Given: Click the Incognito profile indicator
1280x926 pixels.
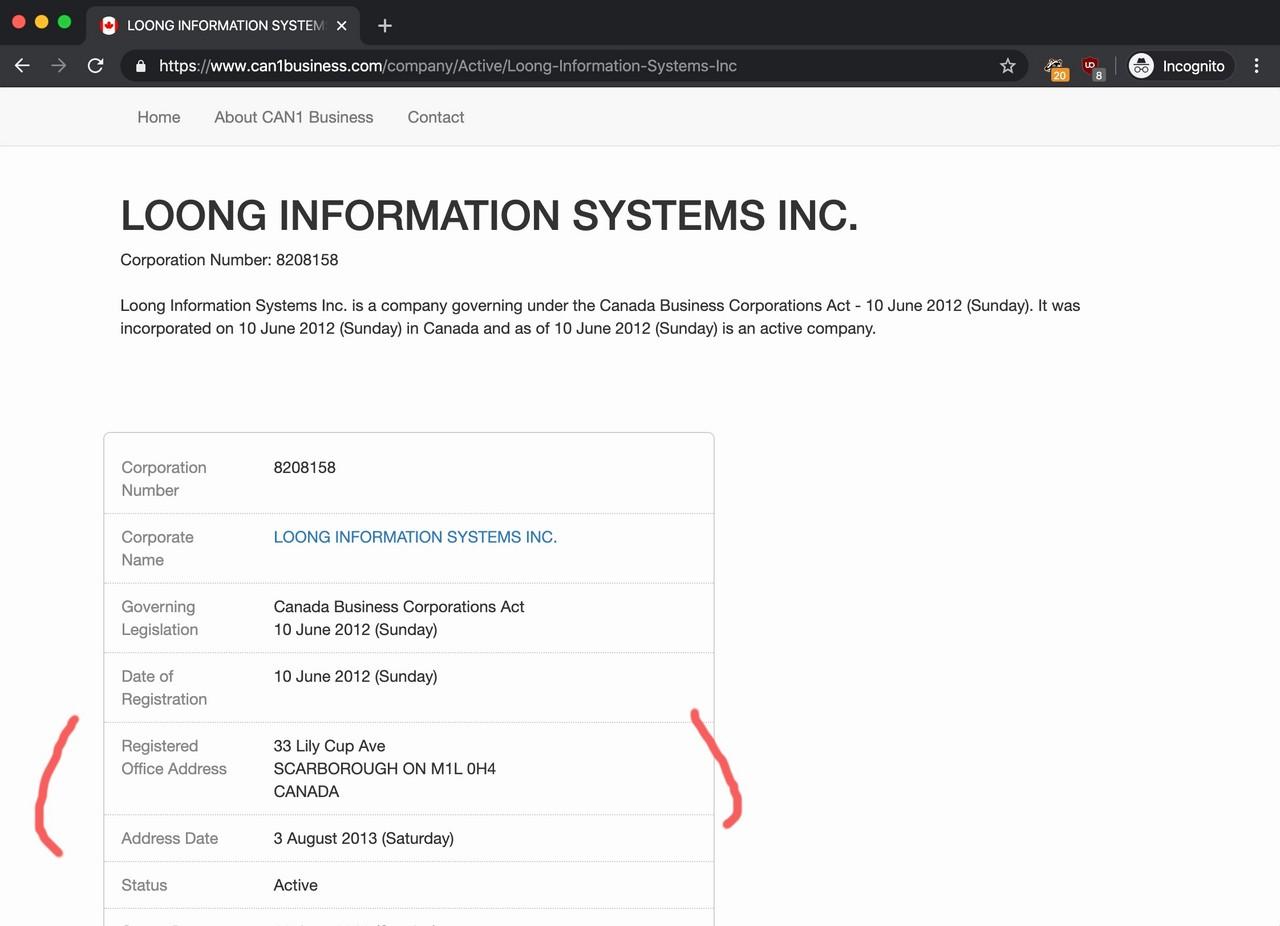Looking at the screenshot, I should tap(1178, 66).
